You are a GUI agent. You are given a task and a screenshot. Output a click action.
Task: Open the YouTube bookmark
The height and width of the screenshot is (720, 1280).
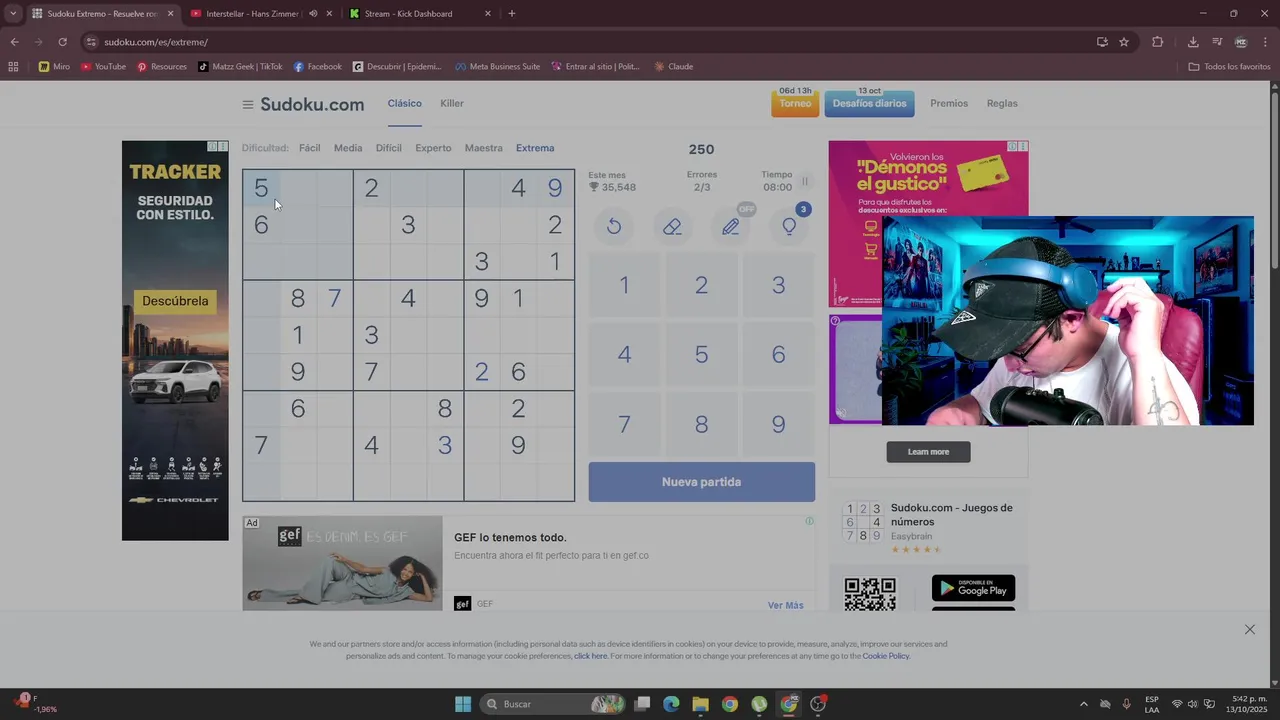[x=103, y=67]
